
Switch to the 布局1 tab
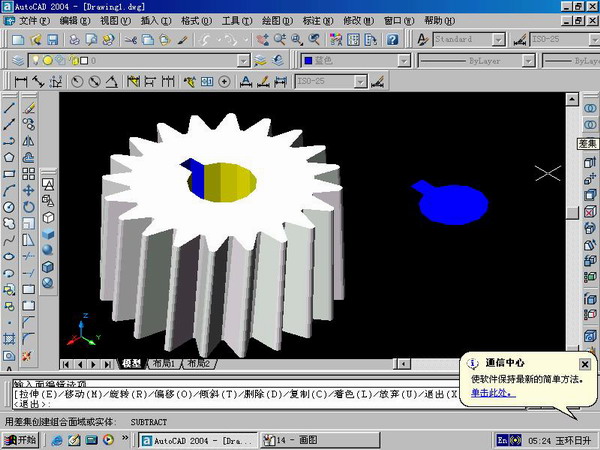pyautogui.click(x=163, y=363)
